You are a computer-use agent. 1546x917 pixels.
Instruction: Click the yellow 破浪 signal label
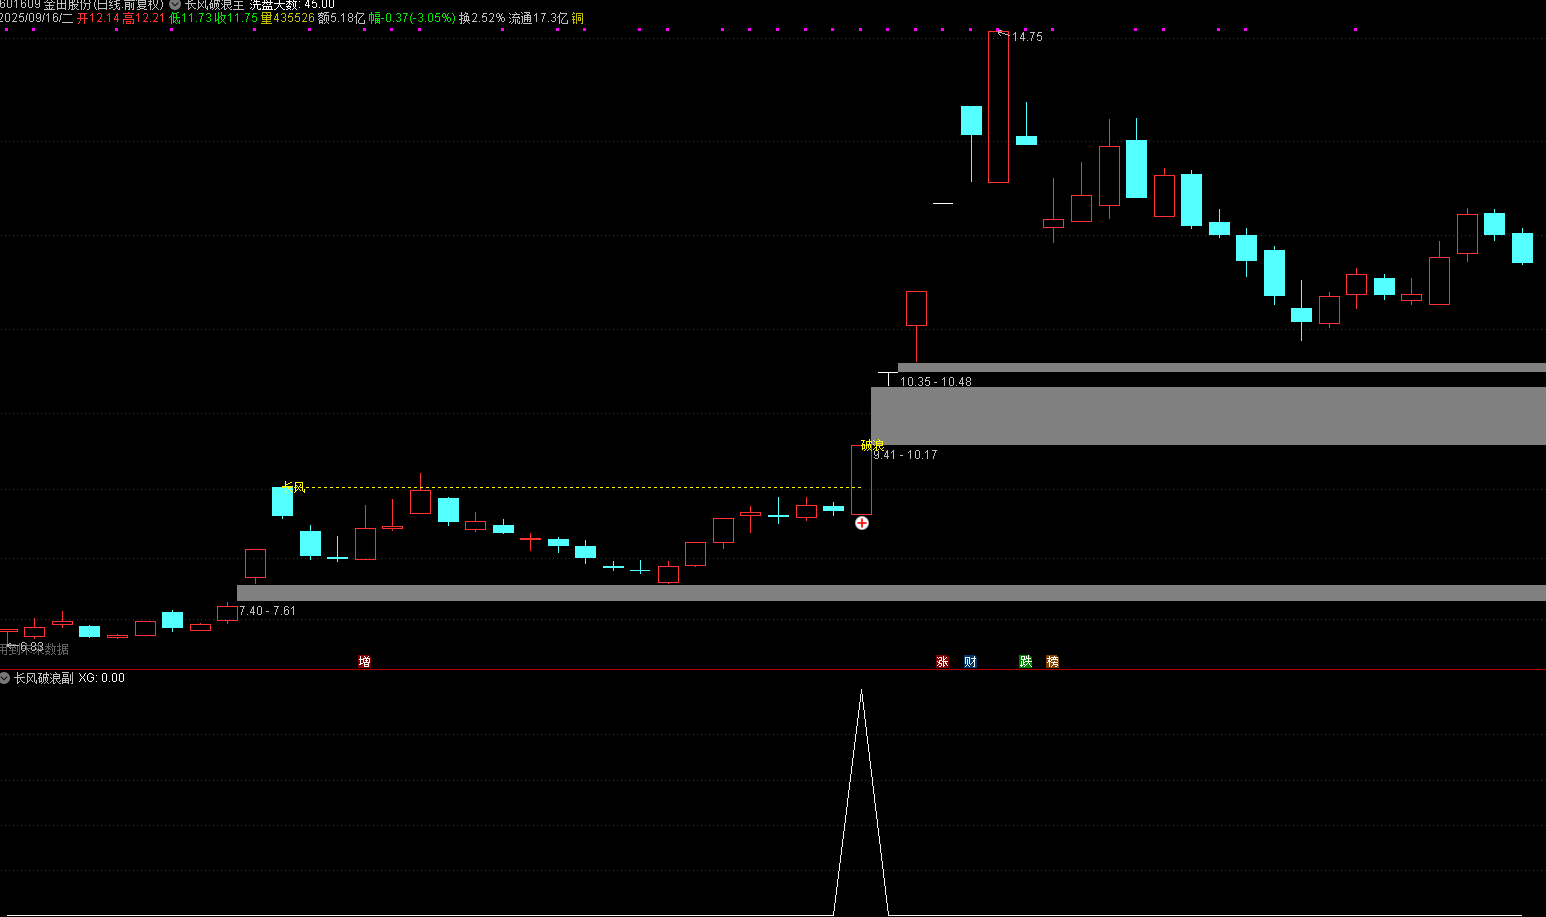(x=872, y=445)
